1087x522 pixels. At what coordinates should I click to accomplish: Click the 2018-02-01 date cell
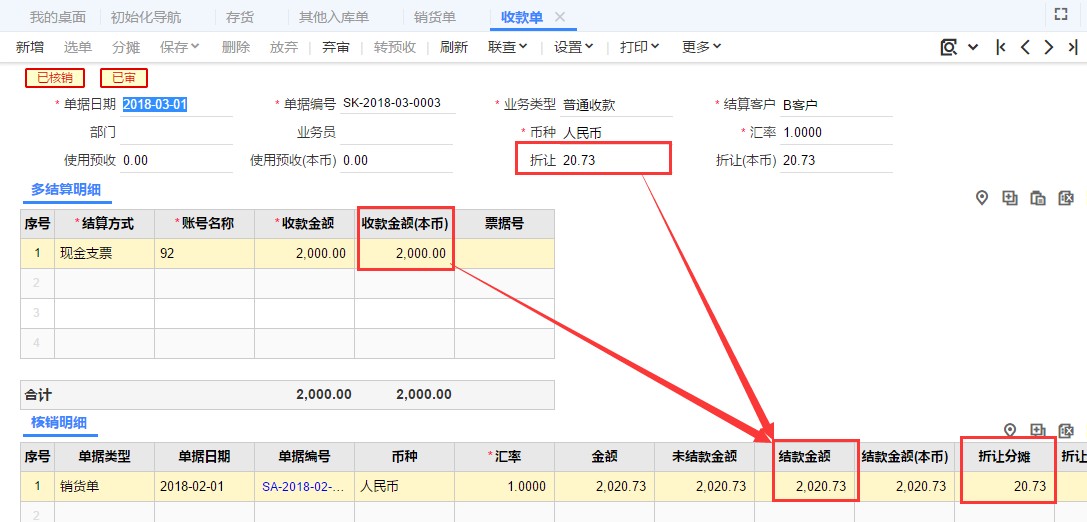coord(205,486)
